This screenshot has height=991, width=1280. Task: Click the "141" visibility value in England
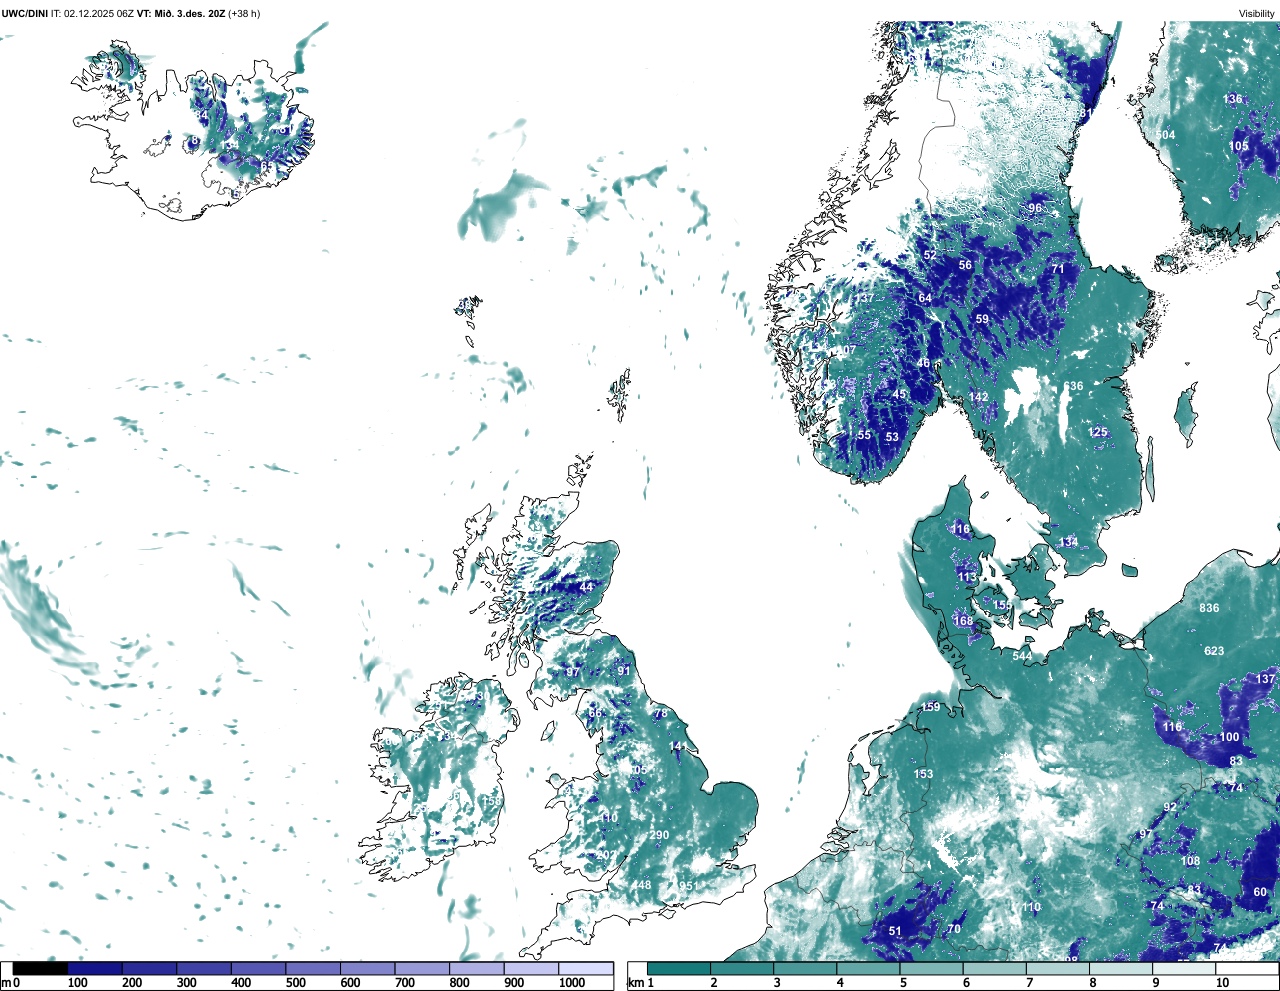pyautogui.click(x=679, y=747)
